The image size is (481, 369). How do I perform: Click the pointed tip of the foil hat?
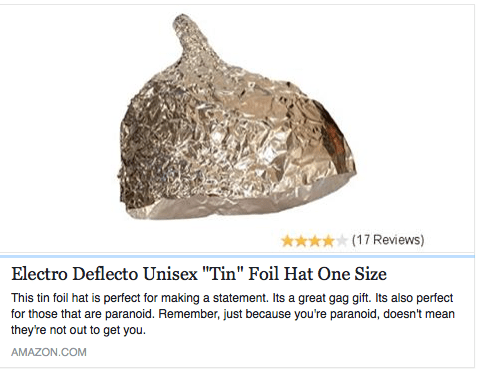(x=188, y=28)
